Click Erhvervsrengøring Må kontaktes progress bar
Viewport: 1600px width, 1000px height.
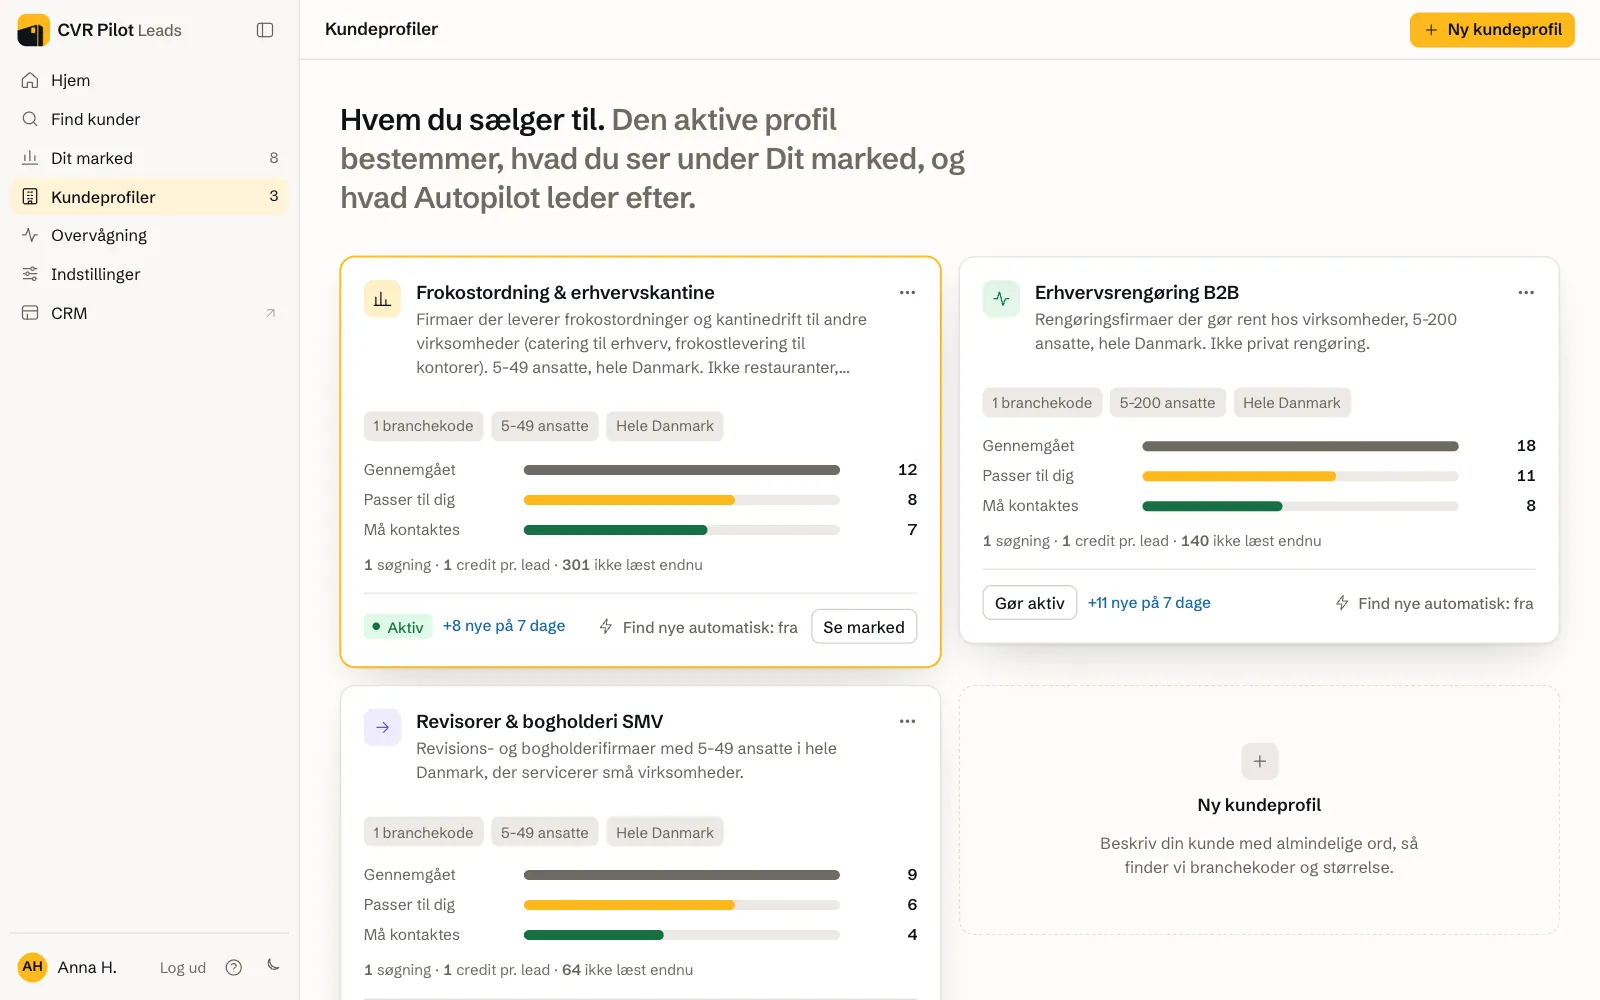(x=1300, y=506)
